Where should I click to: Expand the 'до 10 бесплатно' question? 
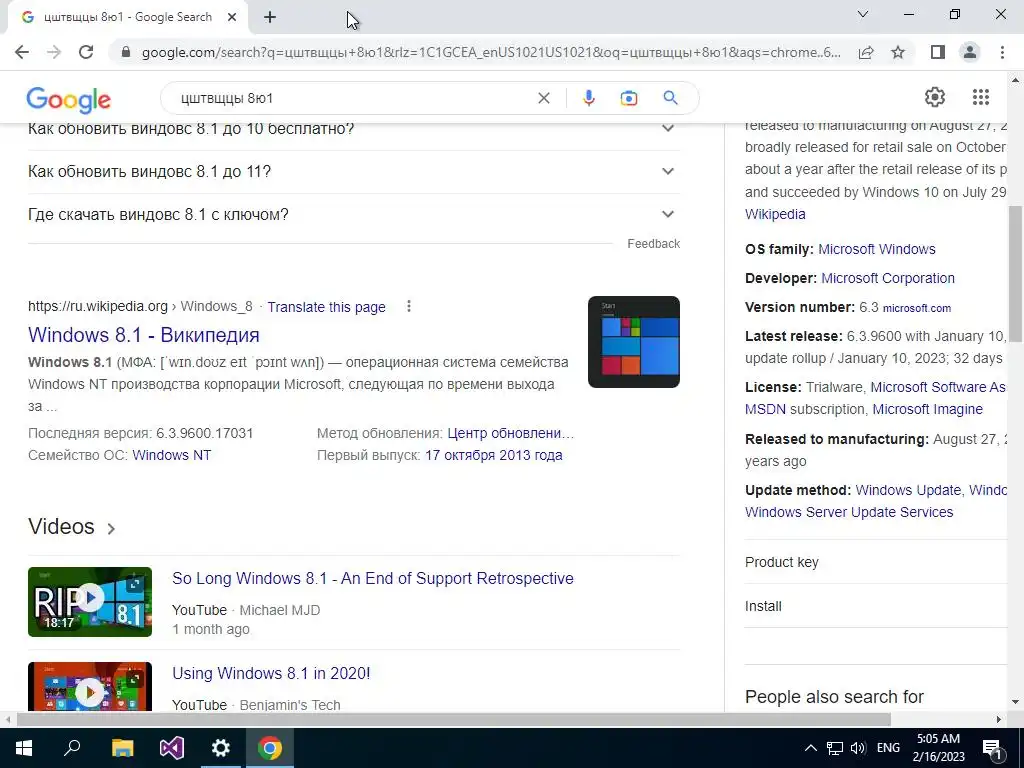coord(353,129)
